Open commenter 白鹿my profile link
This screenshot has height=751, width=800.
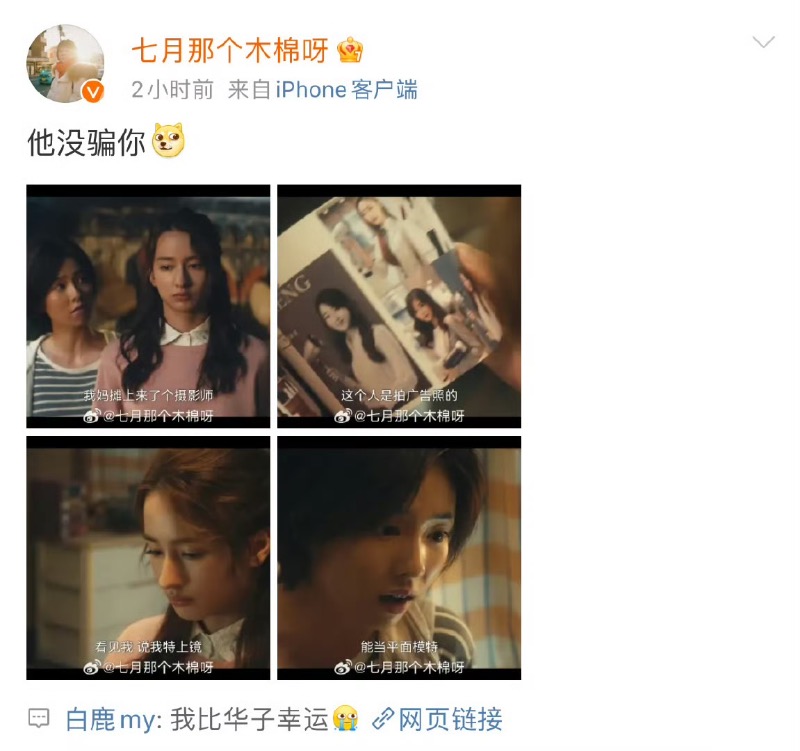point(113,719)
